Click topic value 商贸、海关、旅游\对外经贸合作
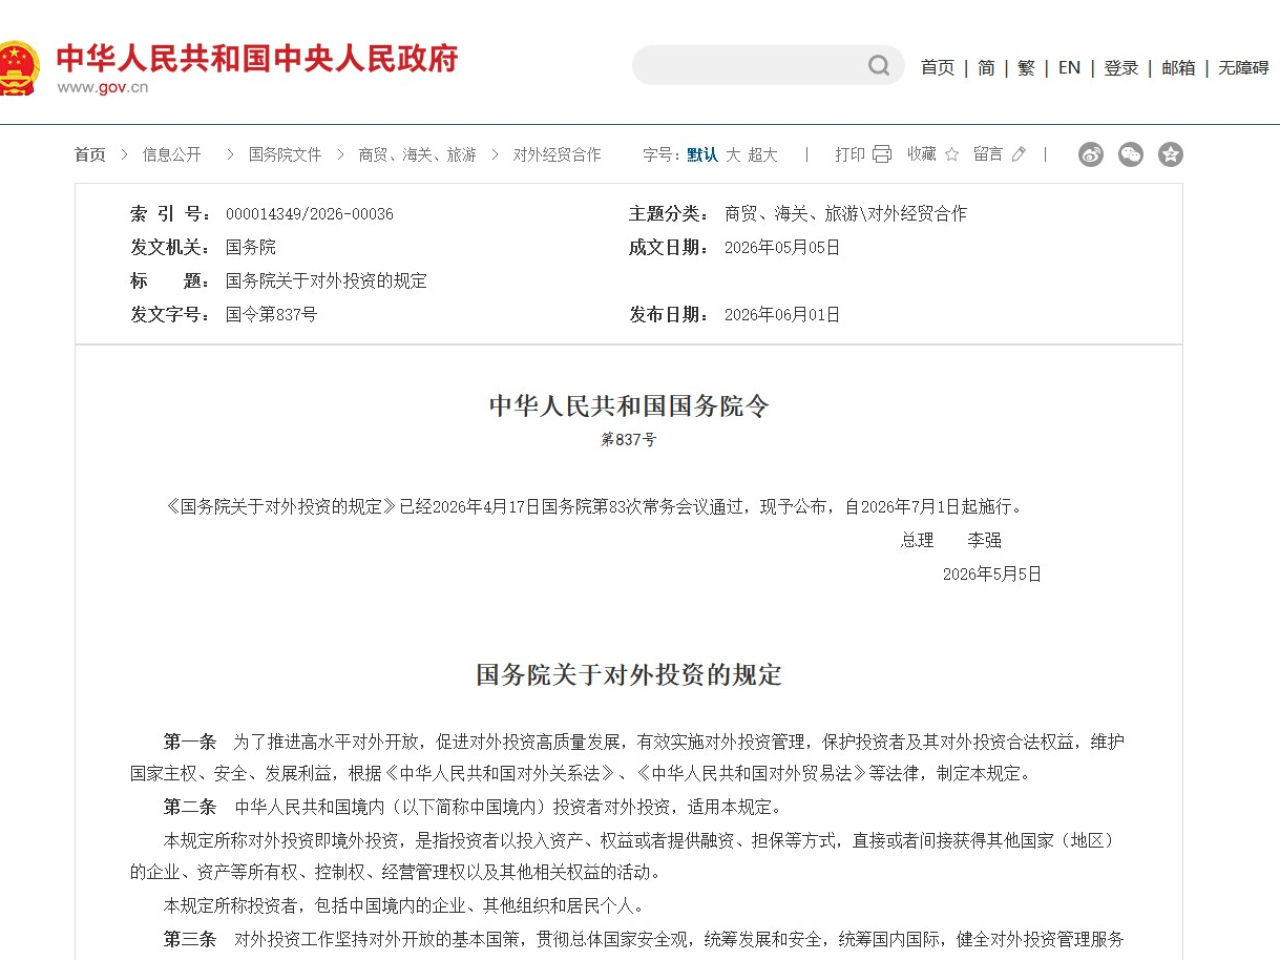 (846, 214)
